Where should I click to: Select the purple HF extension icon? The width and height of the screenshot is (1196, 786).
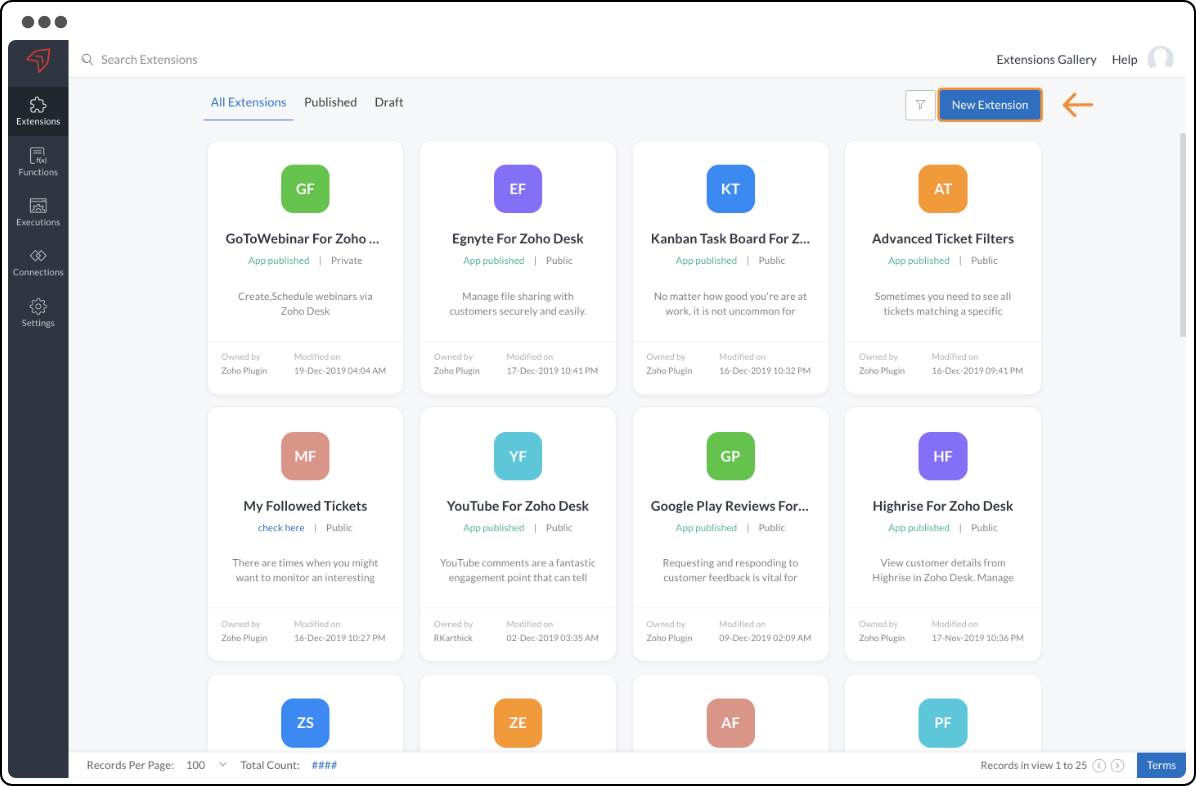click(943, 456)
